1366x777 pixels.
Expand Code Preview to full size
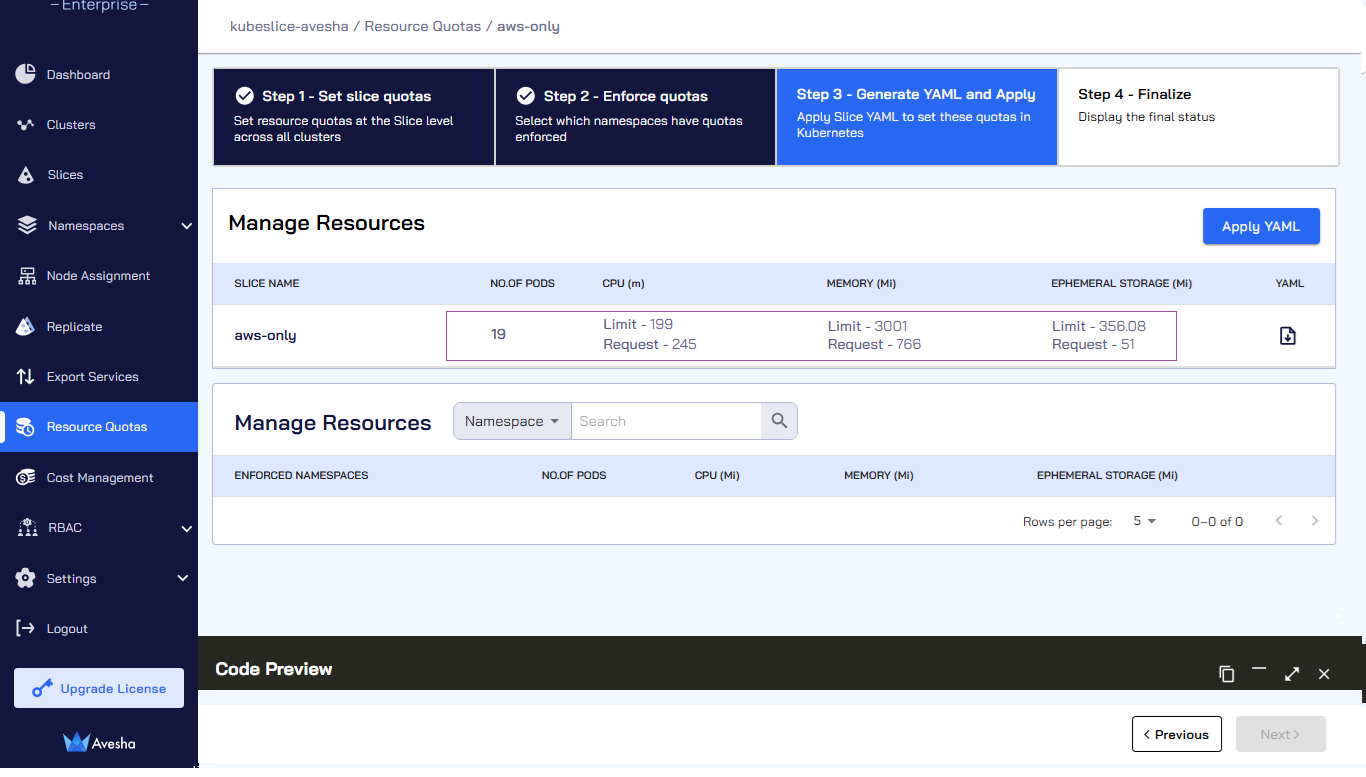tap(1292, 674)
